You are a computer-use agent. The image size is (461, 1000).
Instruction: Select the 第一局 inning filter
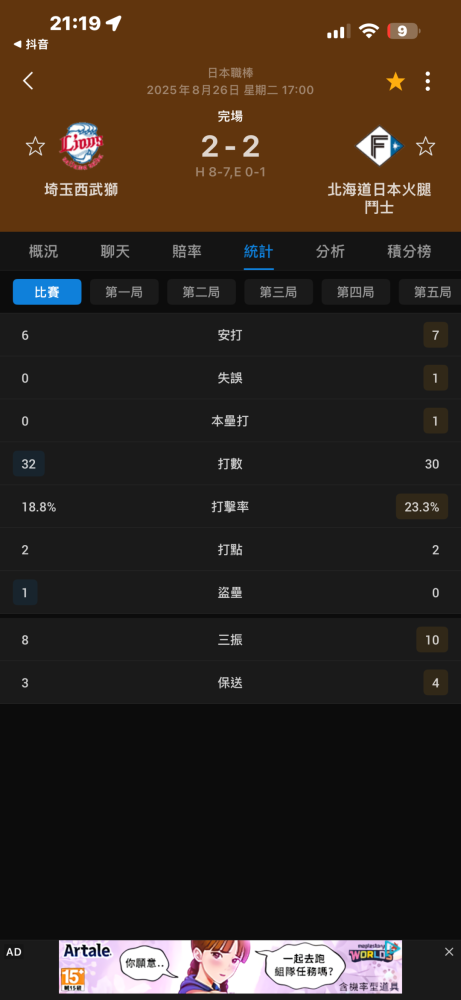point(124,292)
